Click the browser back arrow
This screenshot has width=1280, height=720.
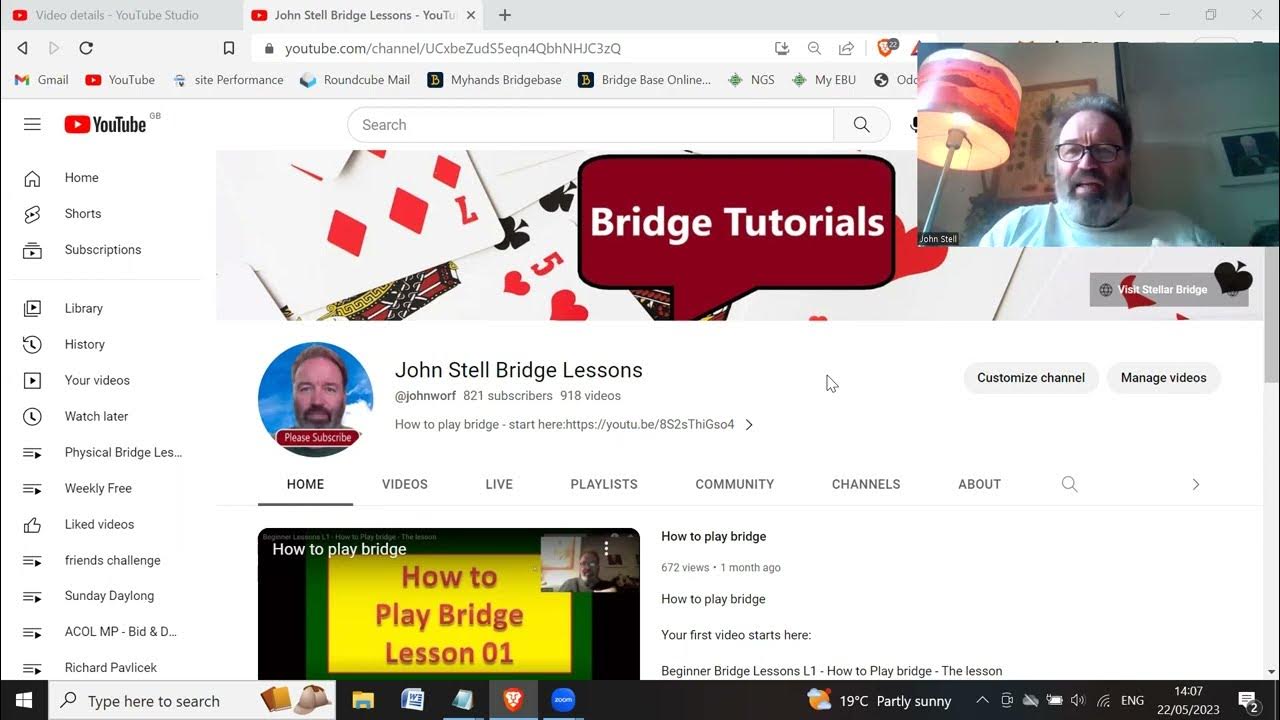pos(22,48)
